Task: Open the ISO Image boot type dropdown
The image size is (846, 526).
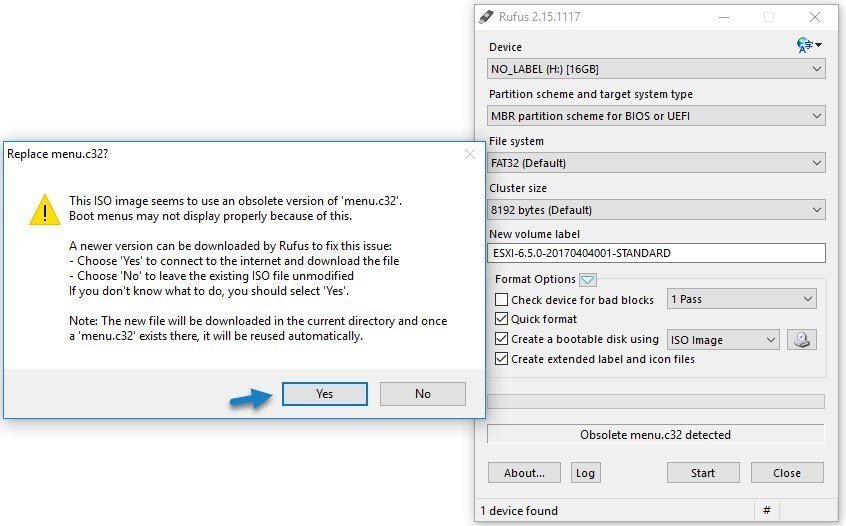Action: (x=722, y=340)
